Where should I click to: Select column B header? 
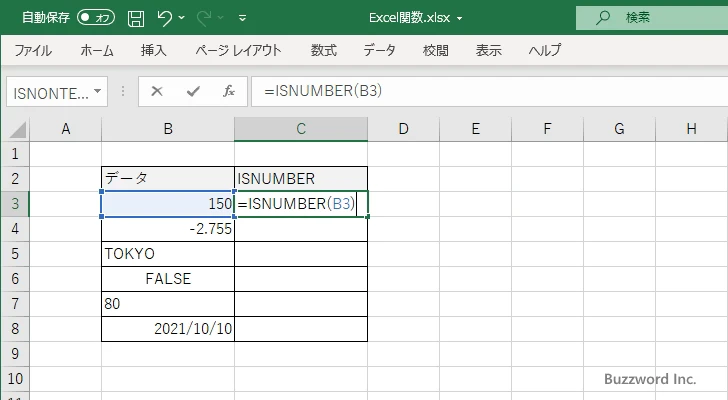click(168, 129)
